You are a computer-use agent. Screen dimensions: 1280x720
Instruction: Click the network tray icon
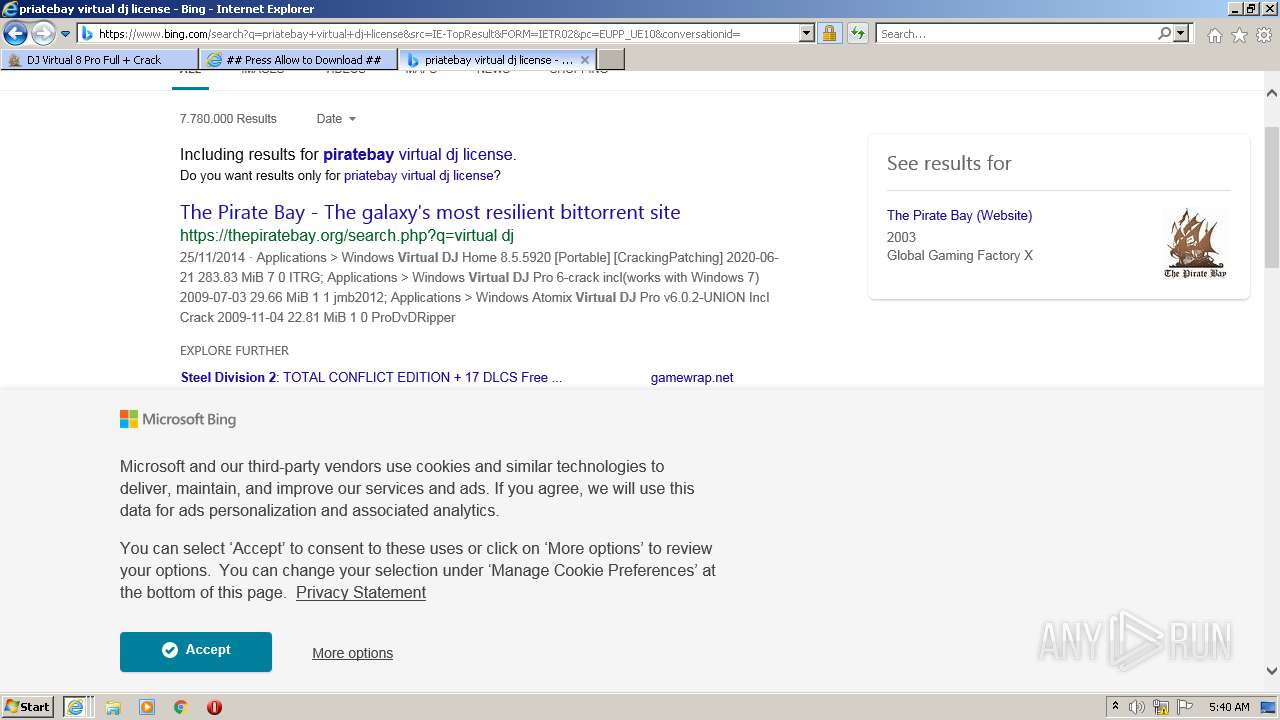click(1161, 707)
